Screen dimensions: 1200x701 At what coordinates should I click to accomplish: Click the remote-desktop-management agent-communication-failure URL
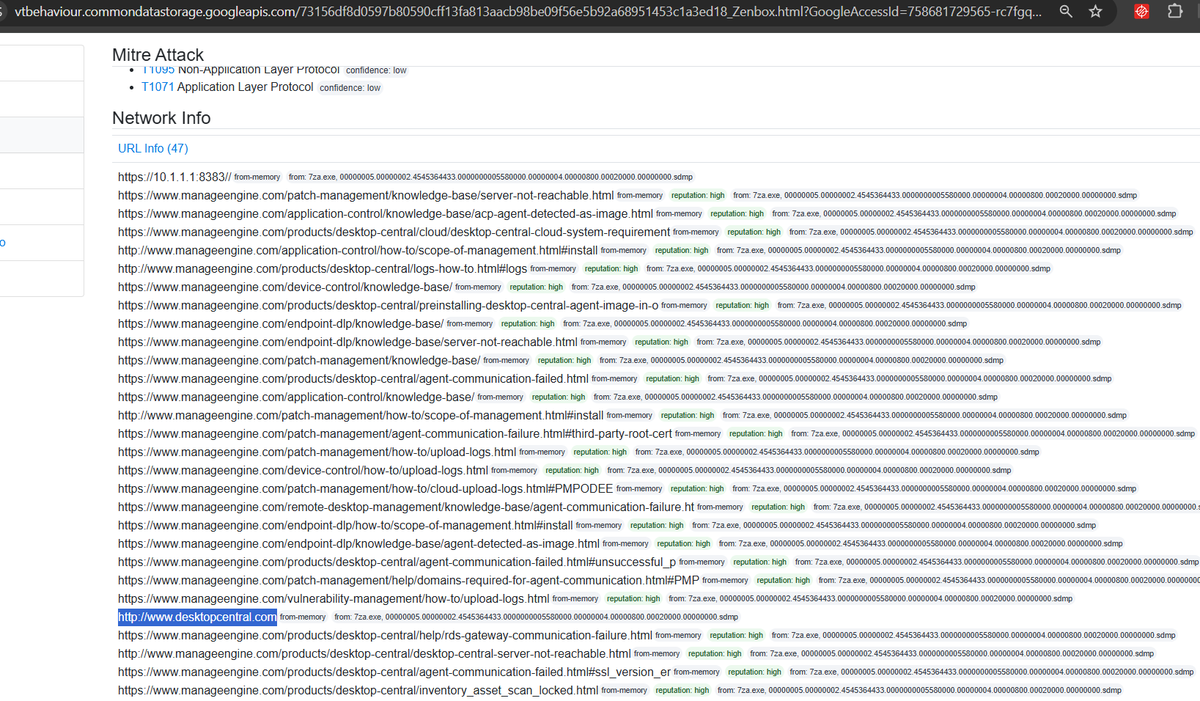tap(406, 507)
